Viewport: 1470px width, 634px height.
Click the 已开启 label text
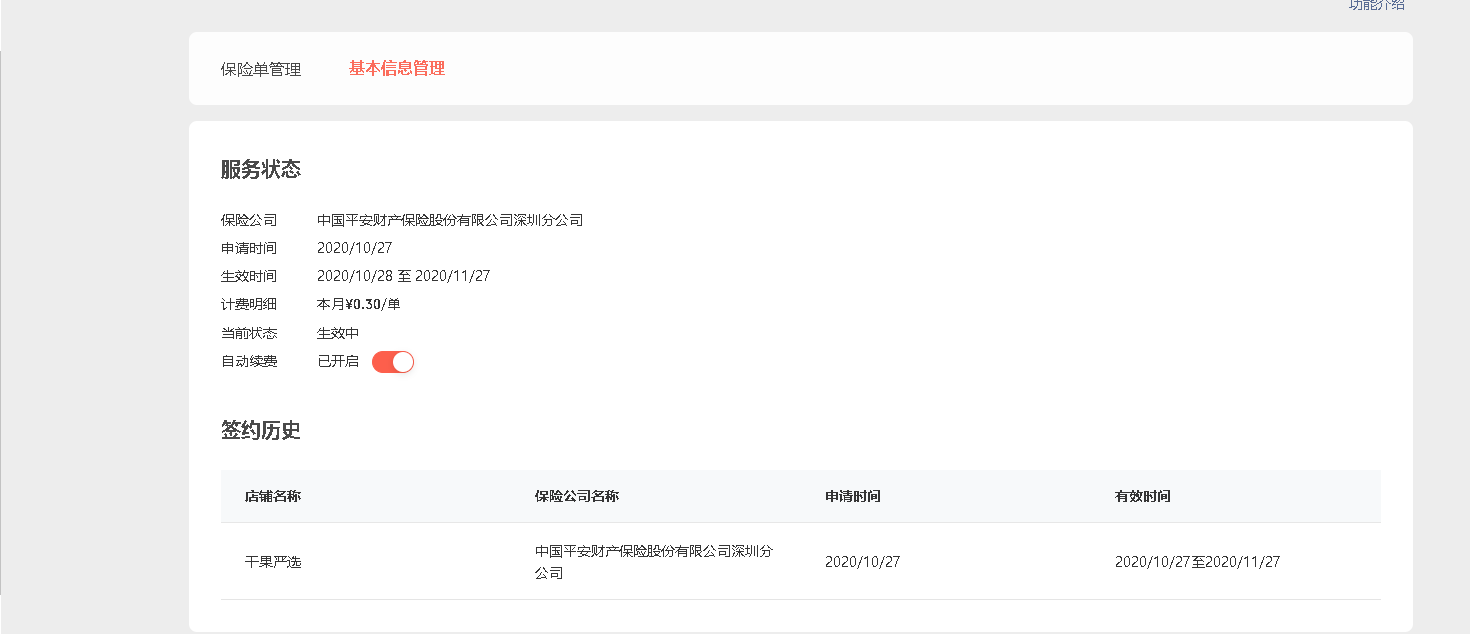point(338,361)
